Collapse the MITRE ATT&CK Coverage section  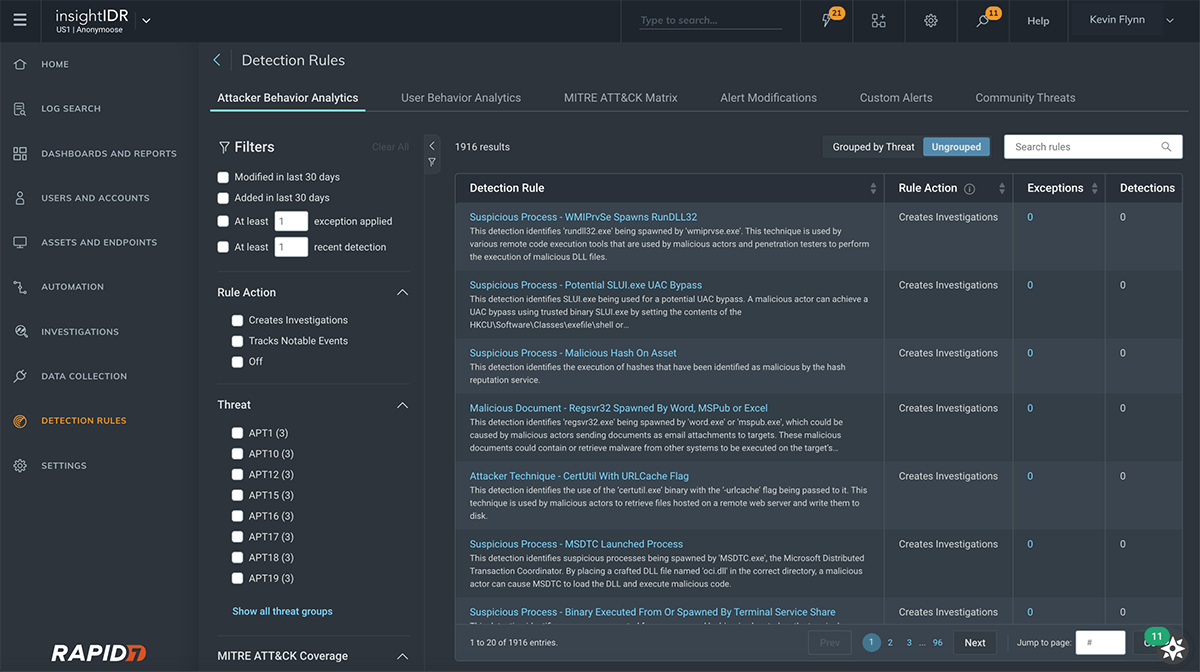402,656
